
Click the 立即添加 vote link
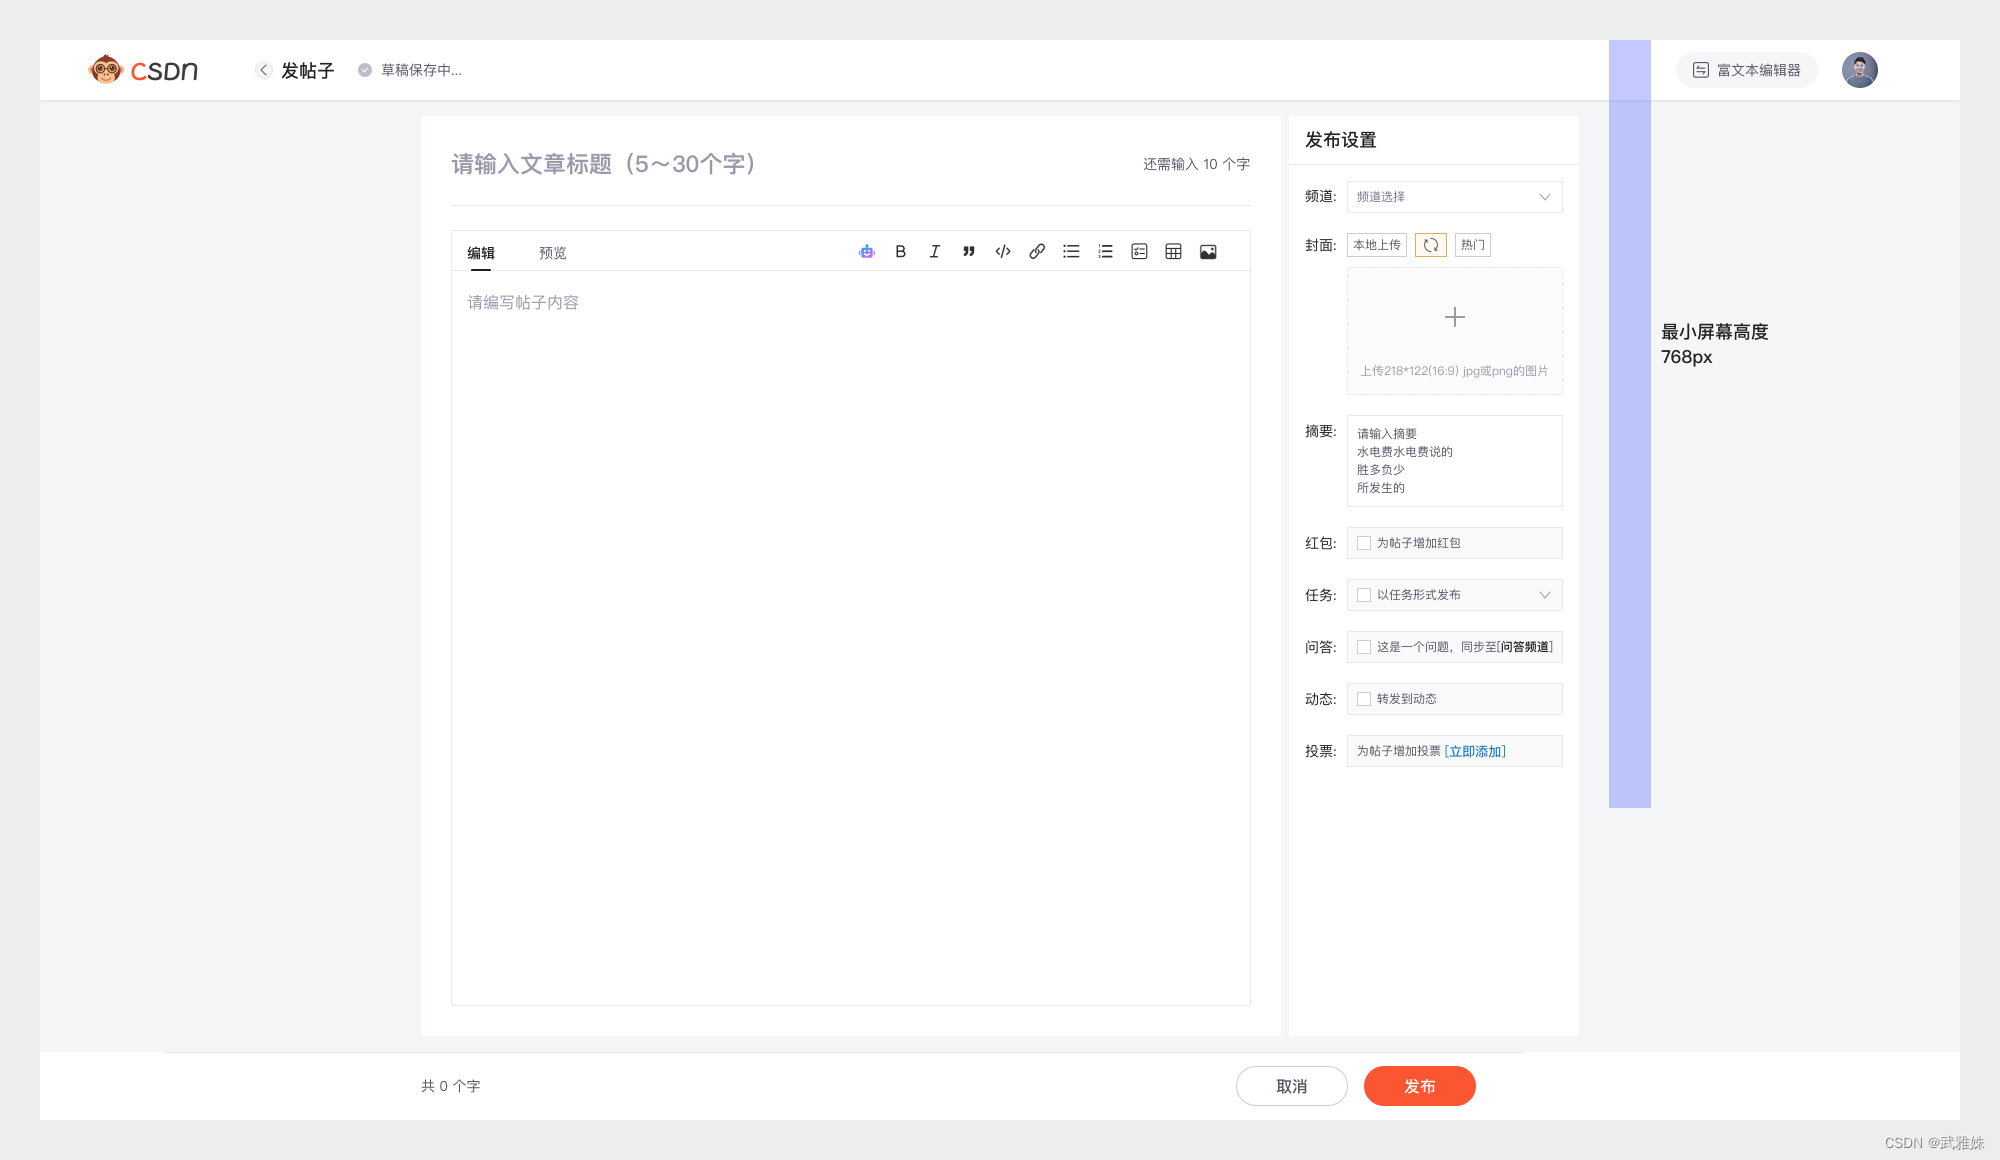(x=1475, y=751)
